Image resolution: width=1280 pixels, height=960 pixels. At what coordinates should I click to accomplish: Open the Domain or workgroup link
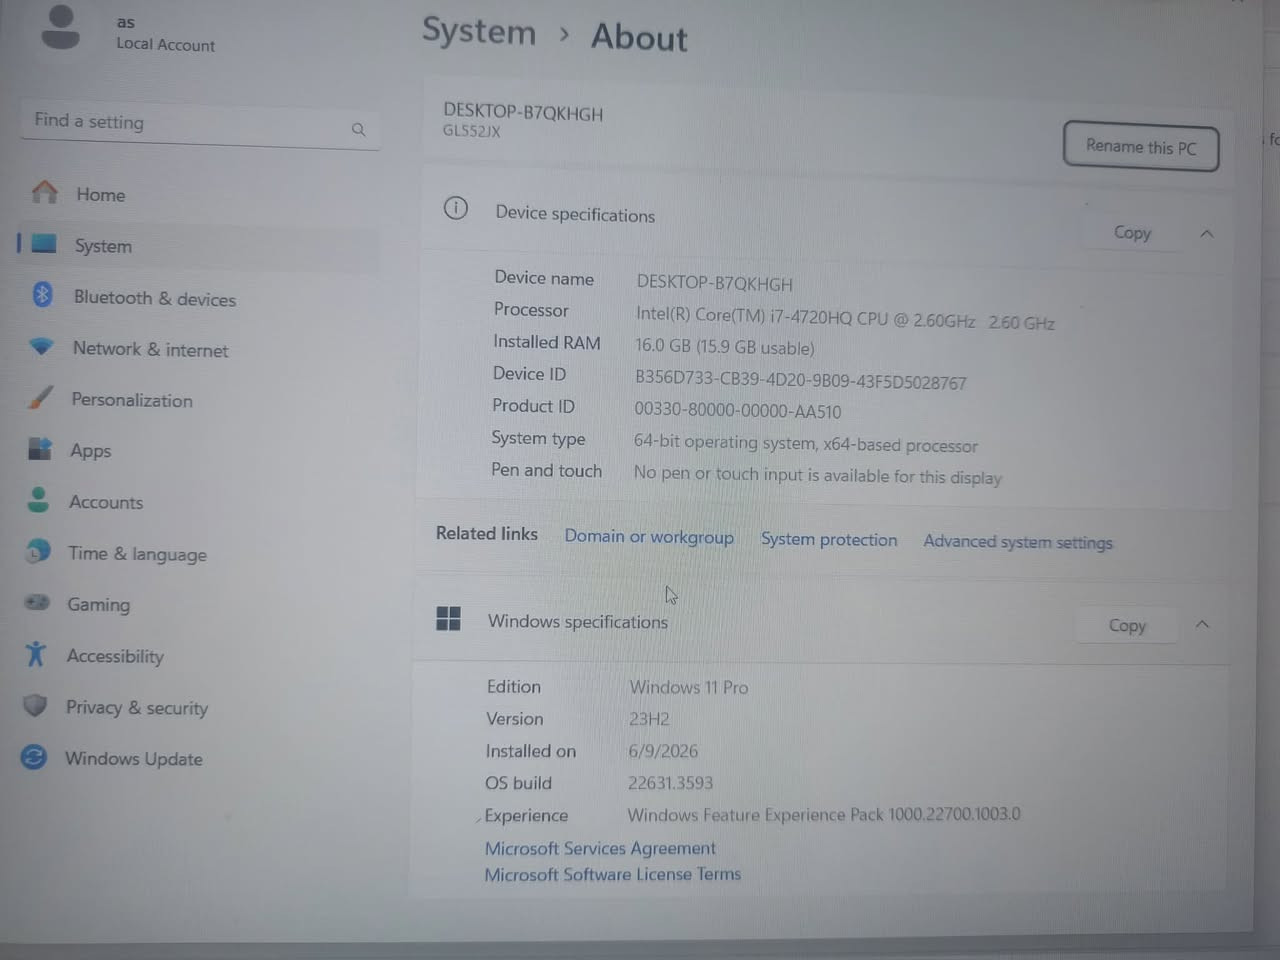coord(649,536)
